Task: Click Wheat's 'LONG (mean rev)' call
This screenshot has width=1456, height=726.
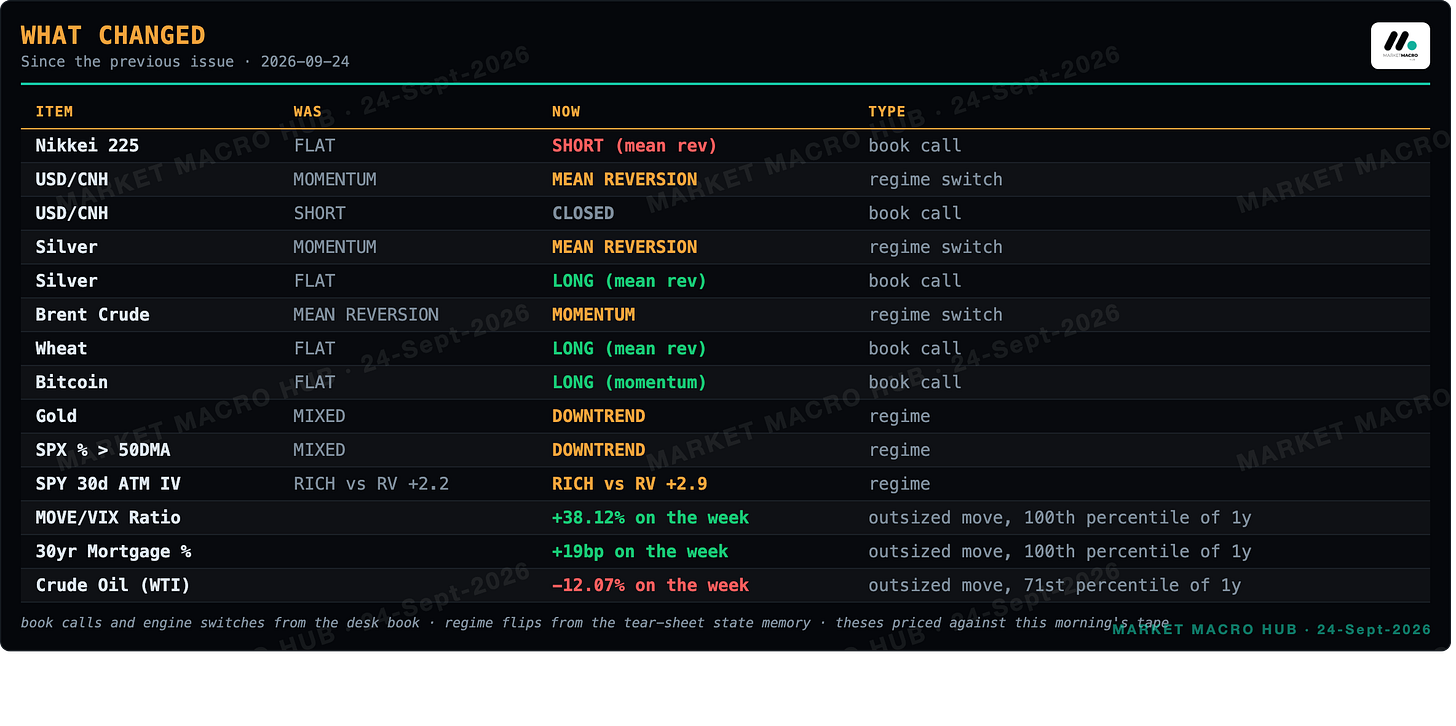Action: [629, 348]
